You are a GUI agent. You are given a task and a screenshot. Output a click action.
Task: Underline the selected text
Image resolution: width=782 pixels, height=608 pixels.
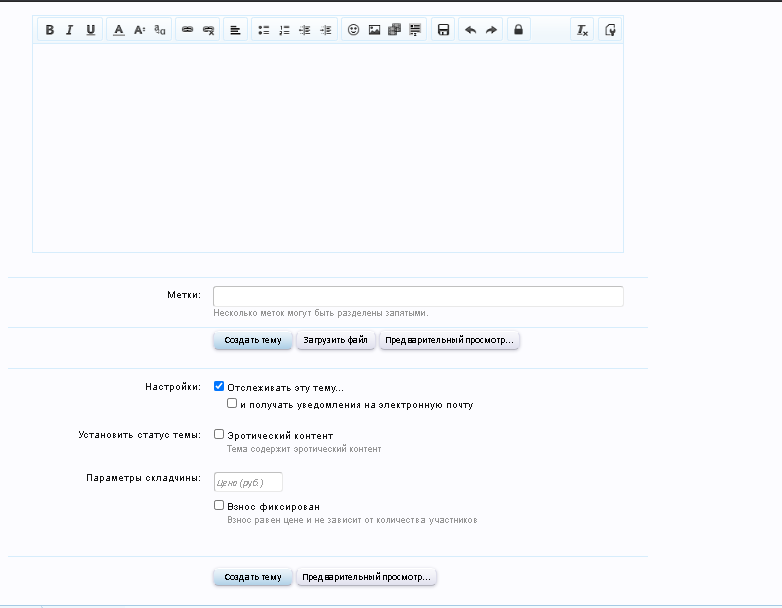[91, 30]
